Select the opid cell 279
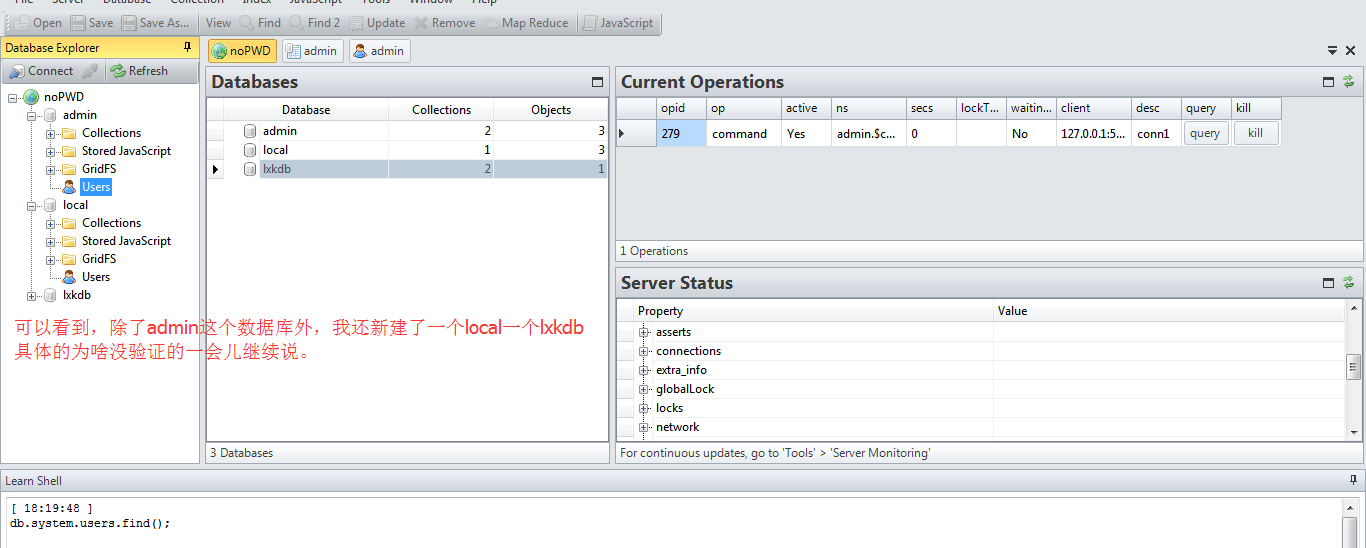Viewport: 1366px width, 548px height. pos(681,133)
